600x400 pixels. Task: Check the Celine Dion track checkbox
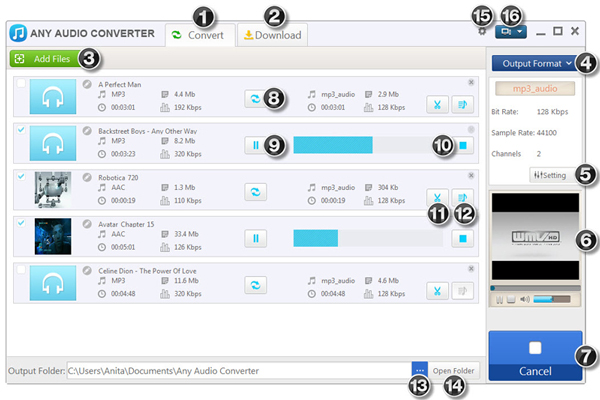coord(21,269)
